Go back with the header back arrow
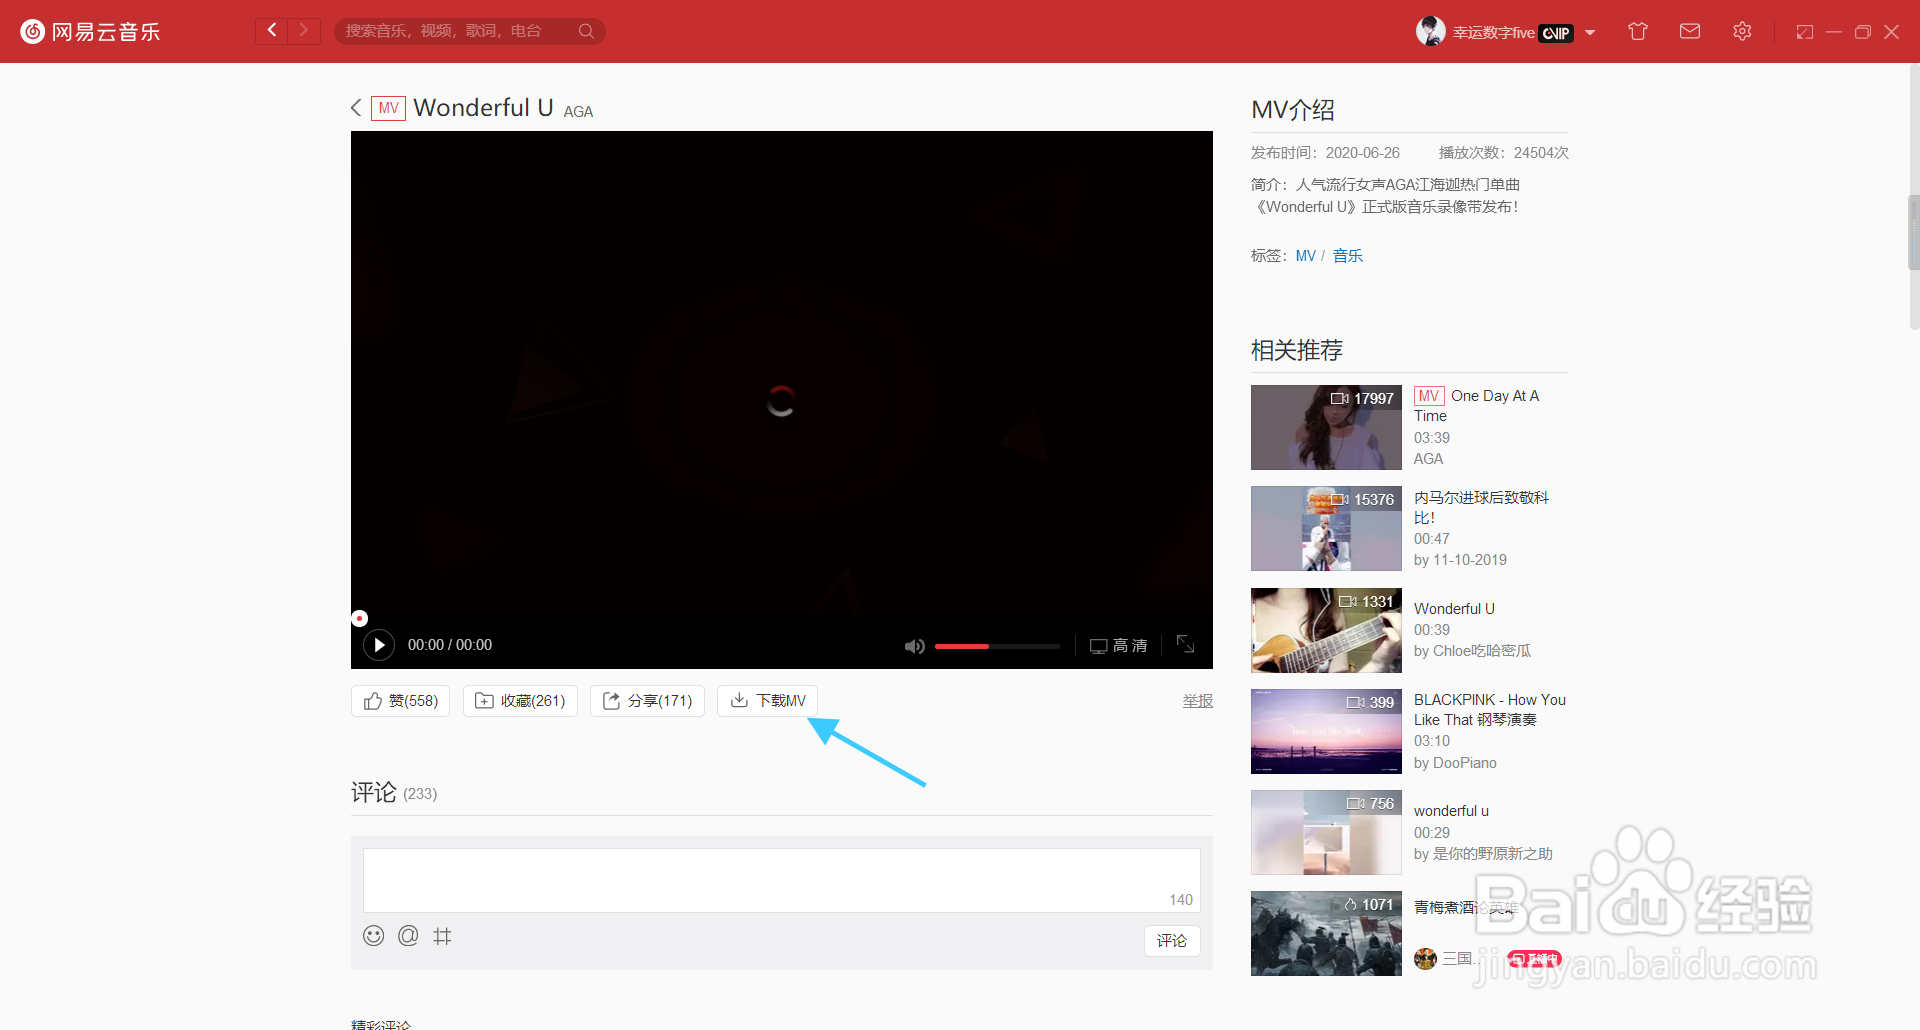The image size is (1920, 1030). [x=272, y=31]
